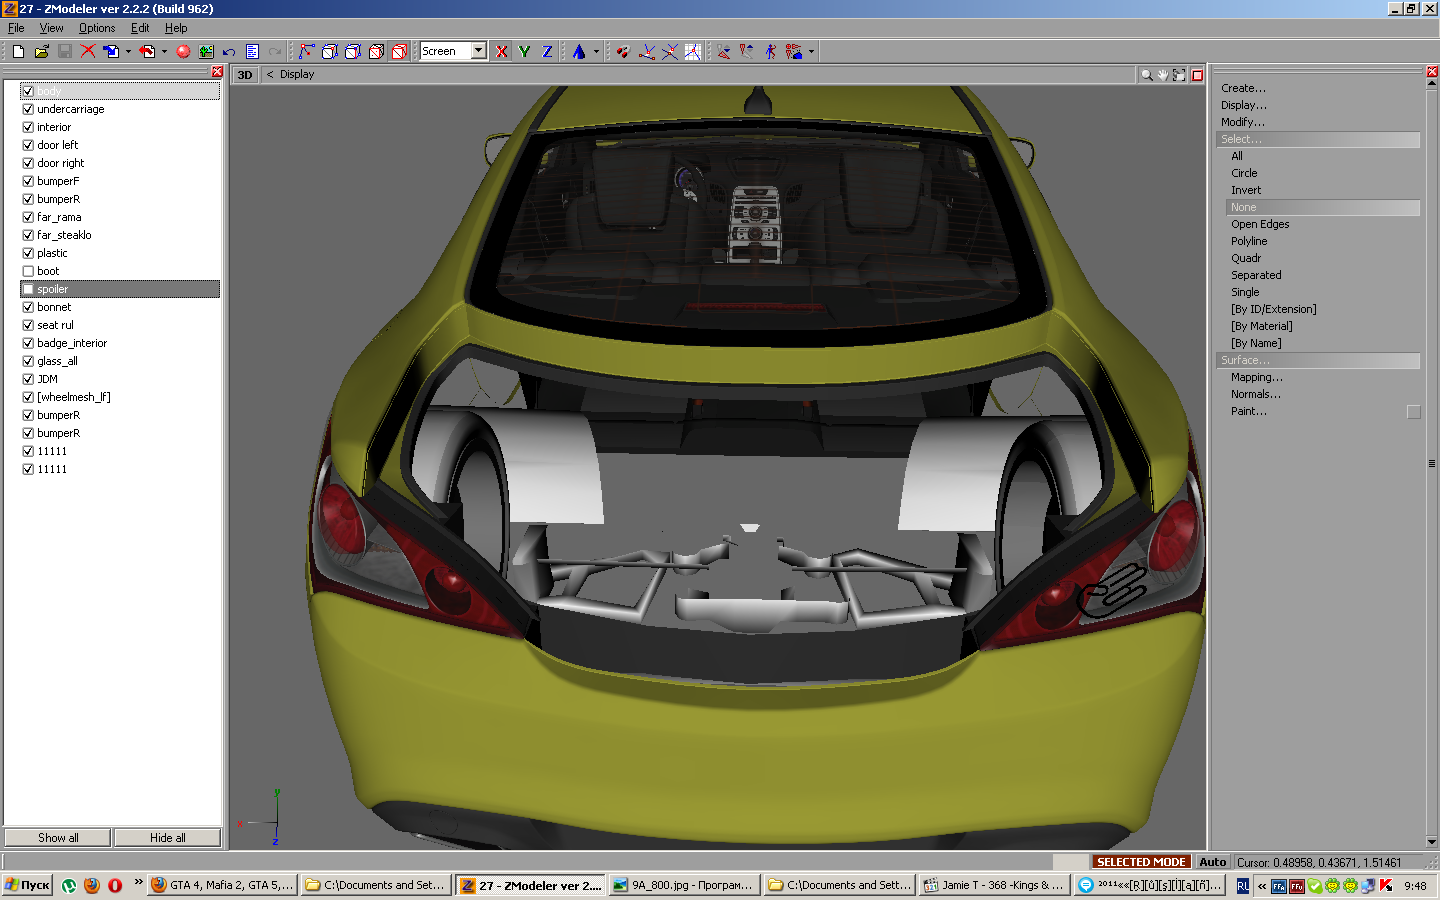
Task: Click the New file icon in toolbar
Action: click(x=18, y=51)
